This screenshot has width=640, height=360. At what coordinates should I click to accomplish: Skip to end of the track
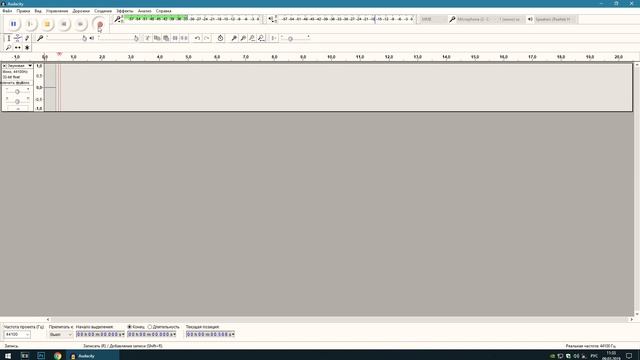tap(80, 24)
